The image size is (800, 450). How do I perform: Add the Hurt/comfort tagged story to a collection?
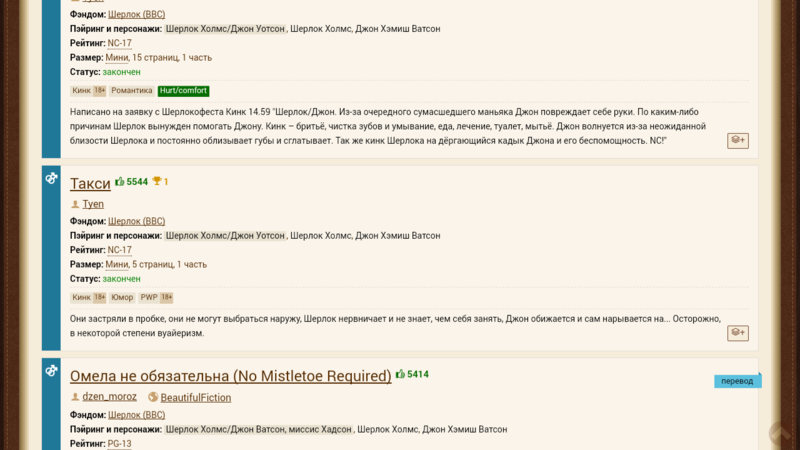click(738, 140)
